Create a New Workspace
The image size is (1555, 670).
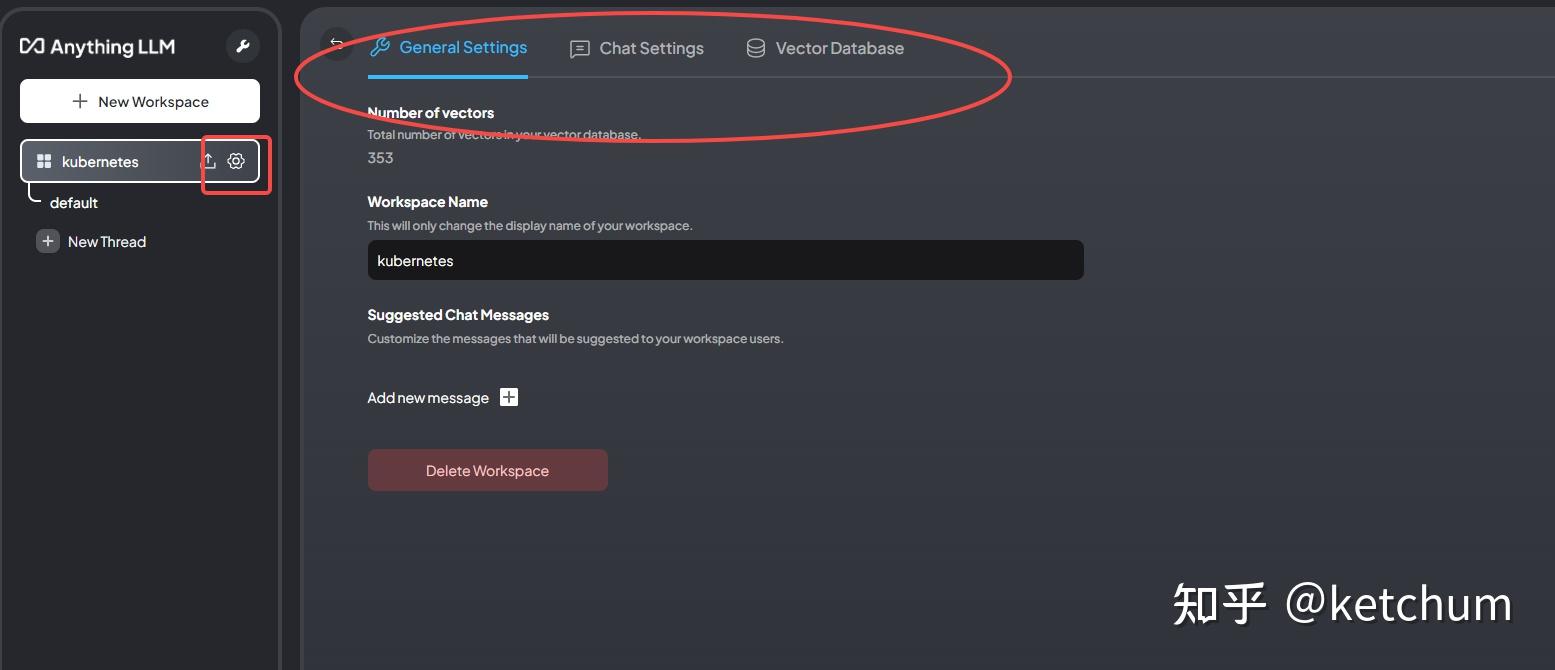pyautogui.click(x=140, y=101)
